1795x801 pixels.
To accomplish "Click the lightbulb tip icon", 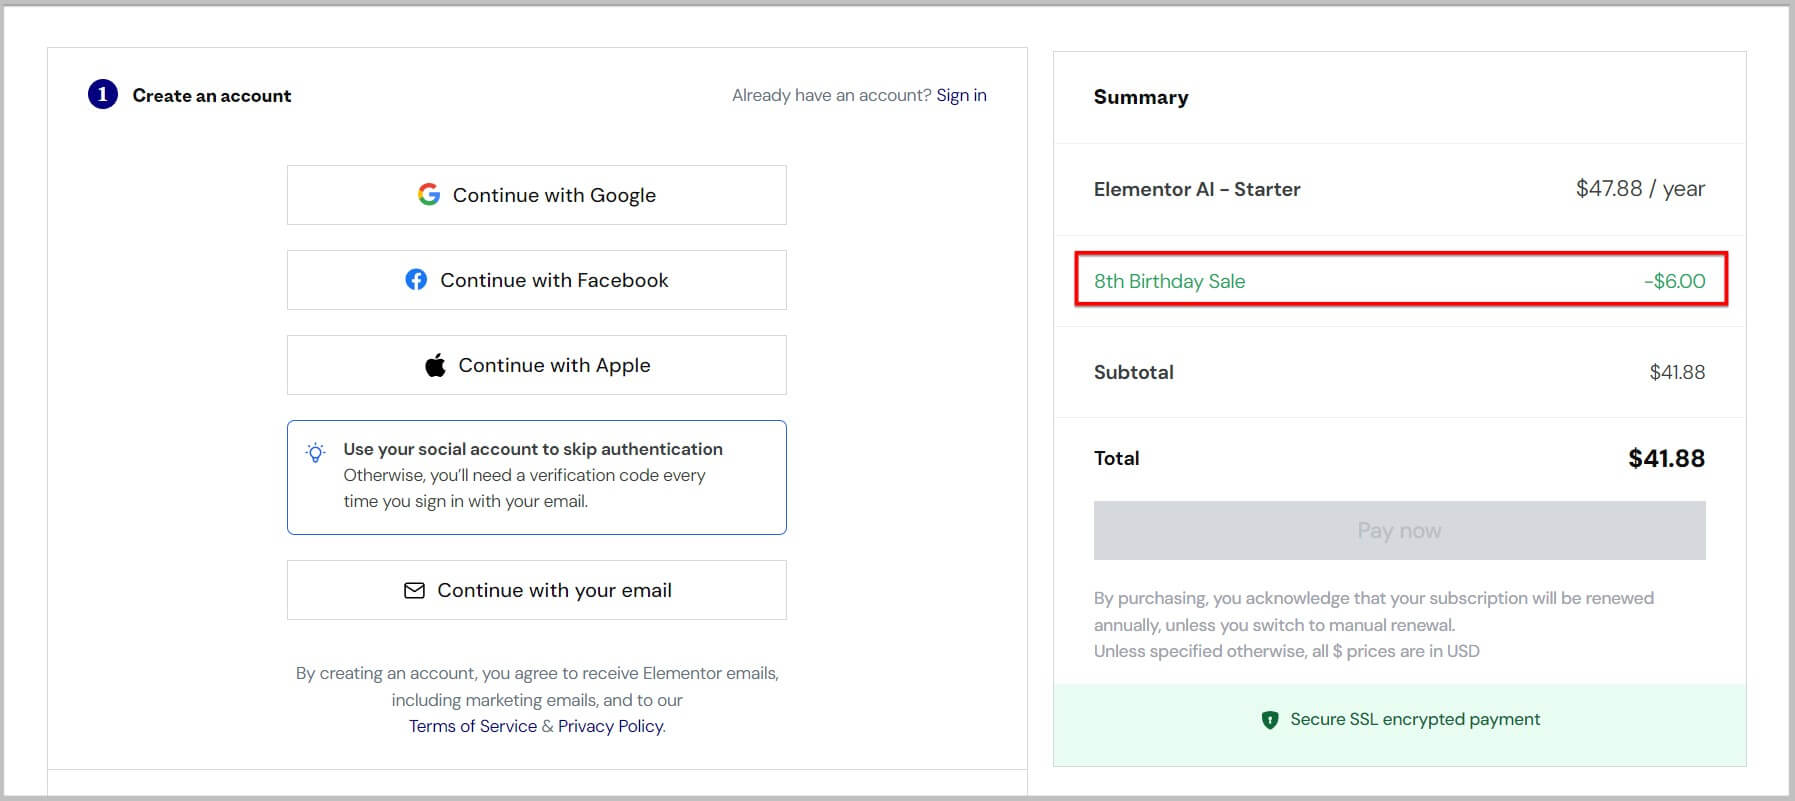I will point(315,452).
